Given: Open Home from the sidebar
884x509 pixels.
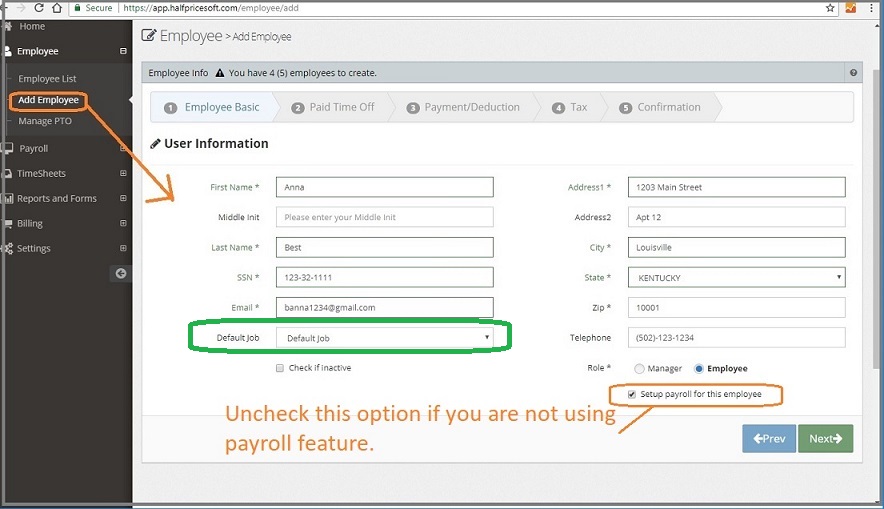Looking at the screenshot, I should (x=32, y=26).
